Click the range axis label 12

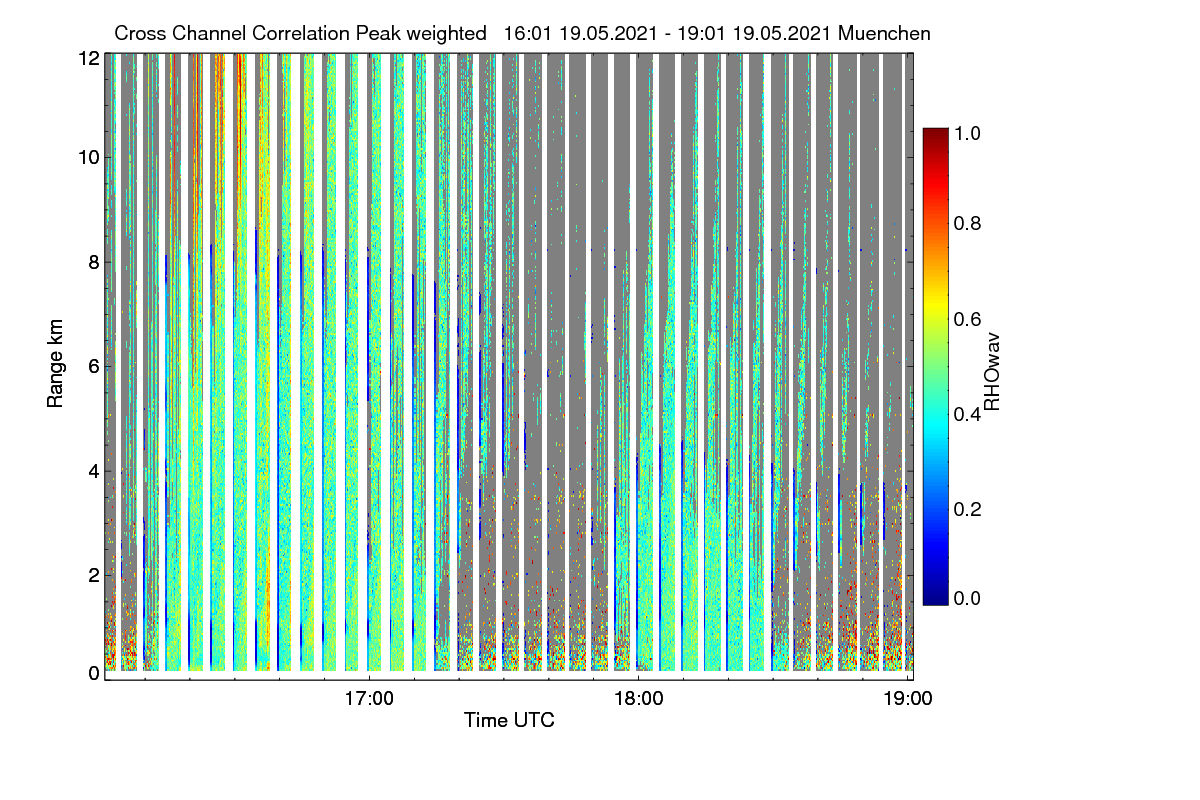(x=88, y=58)
